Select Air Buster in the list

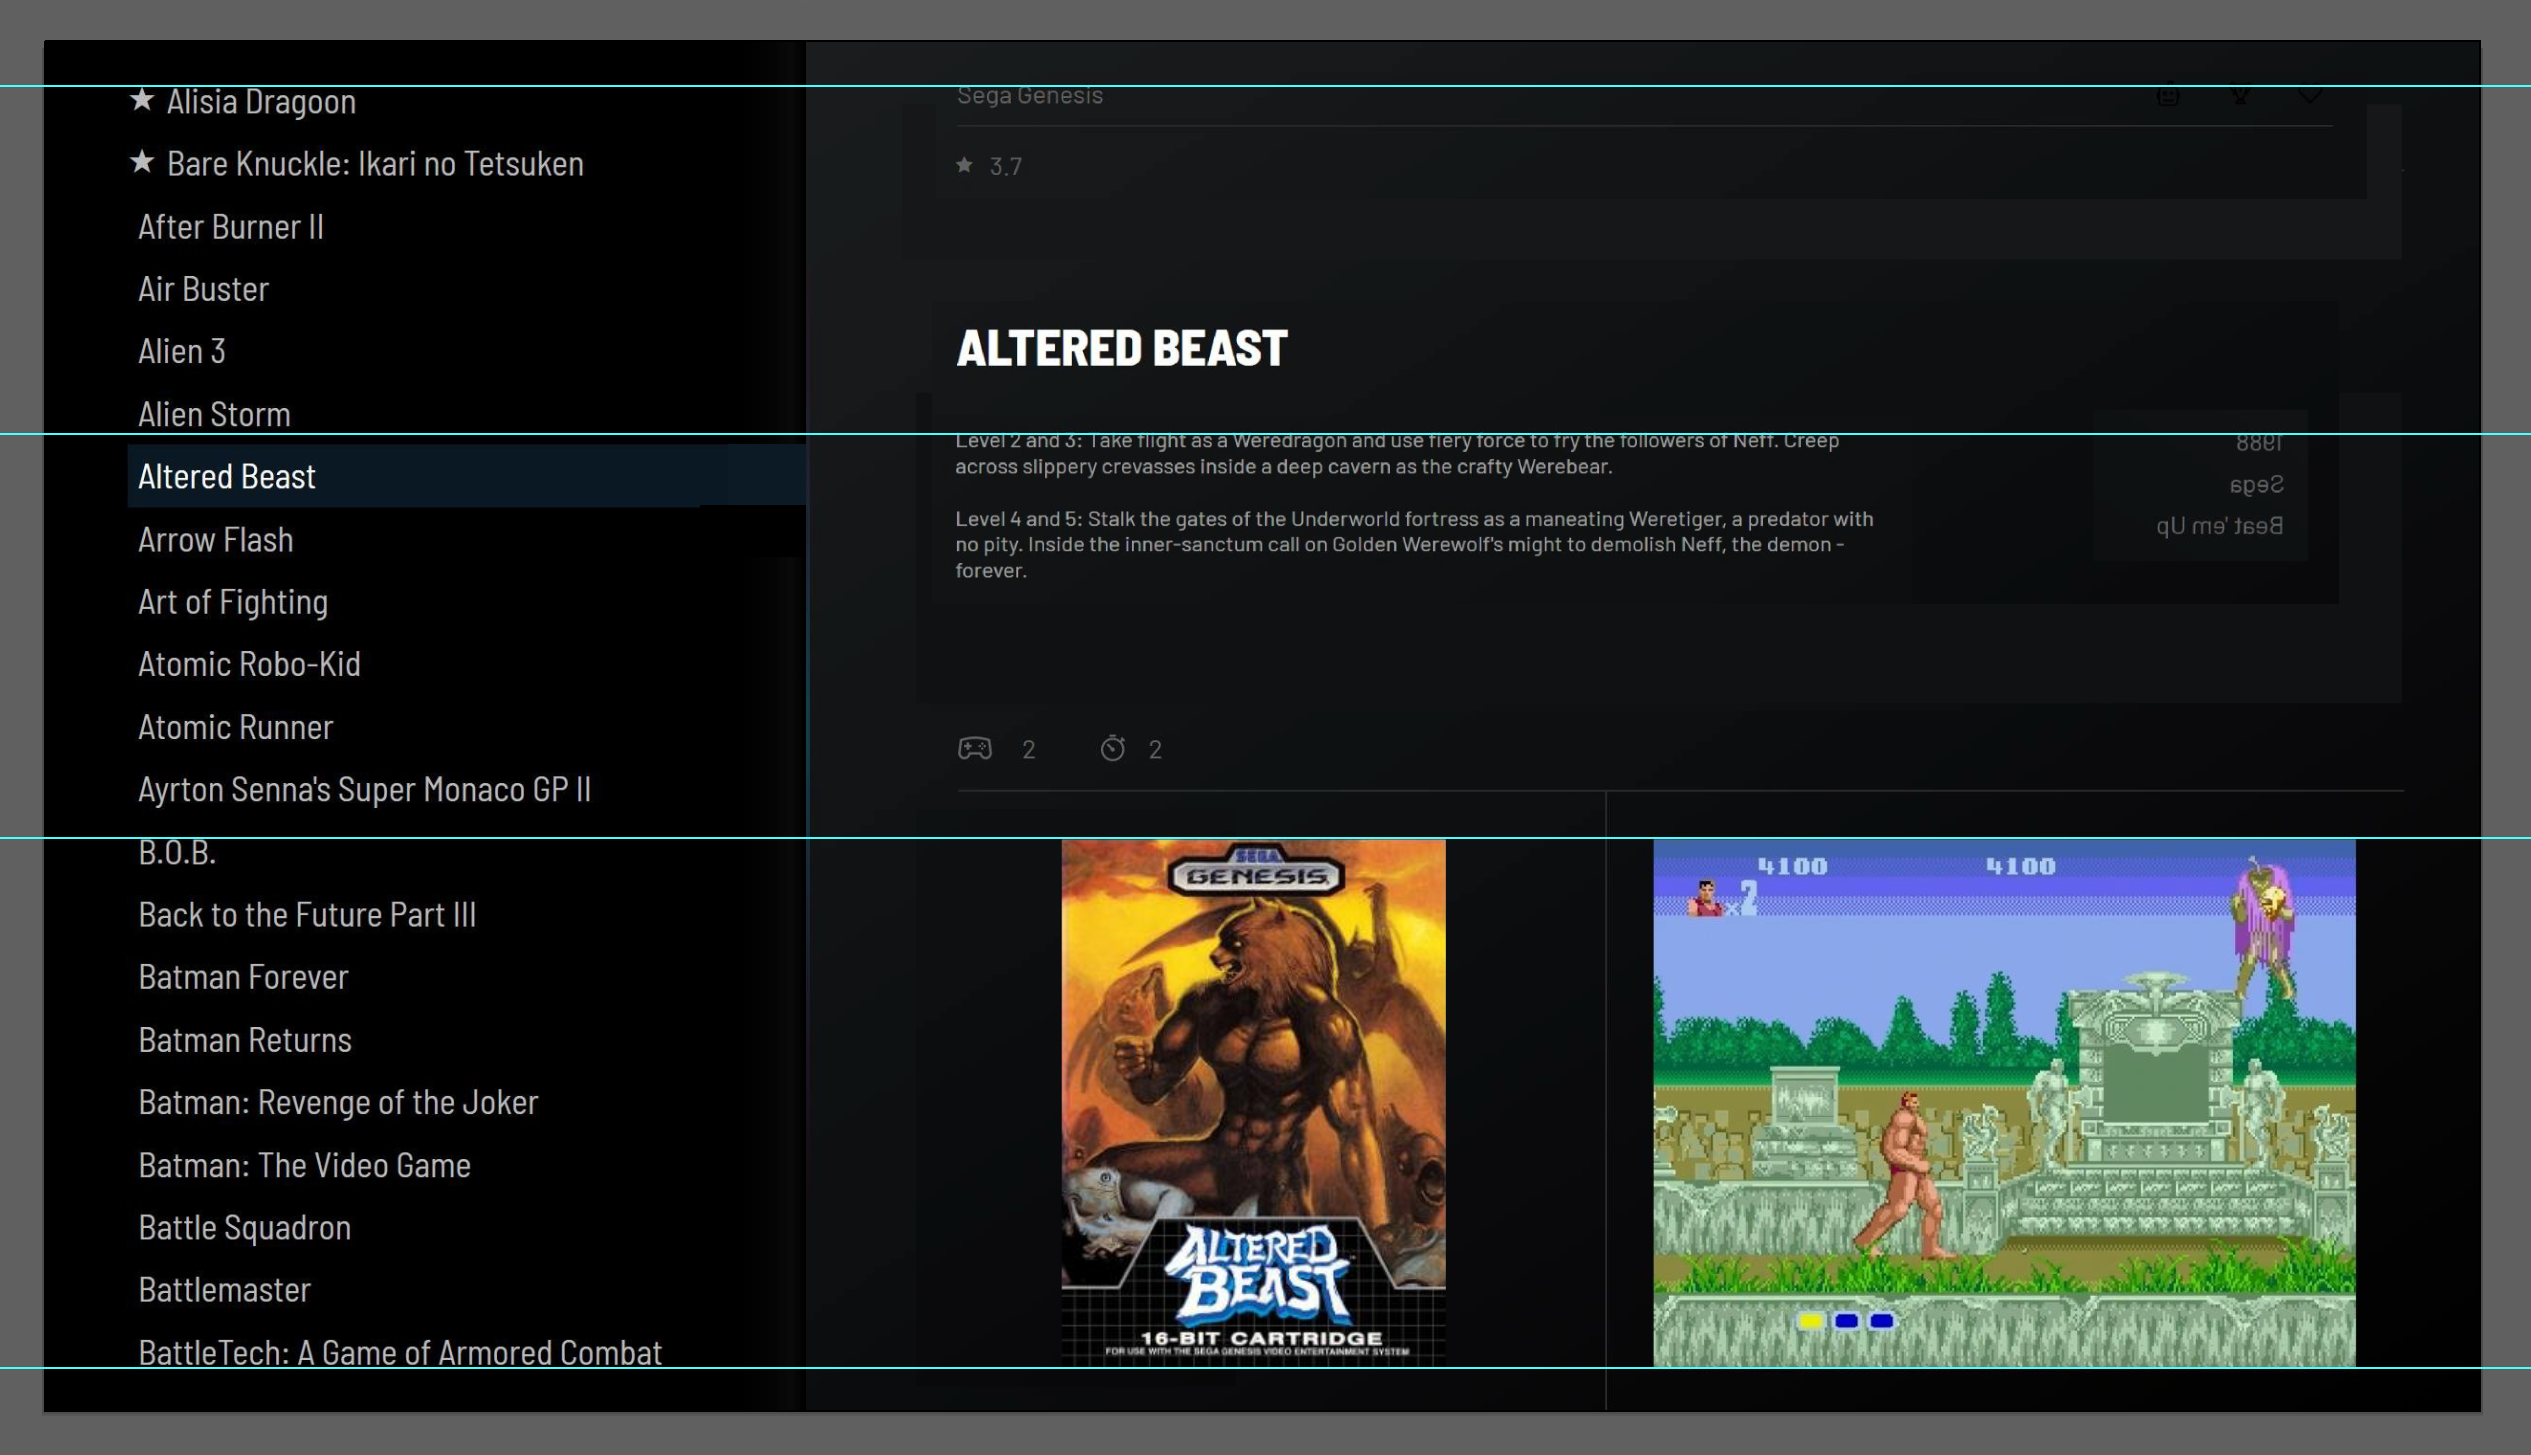[203, 289]
